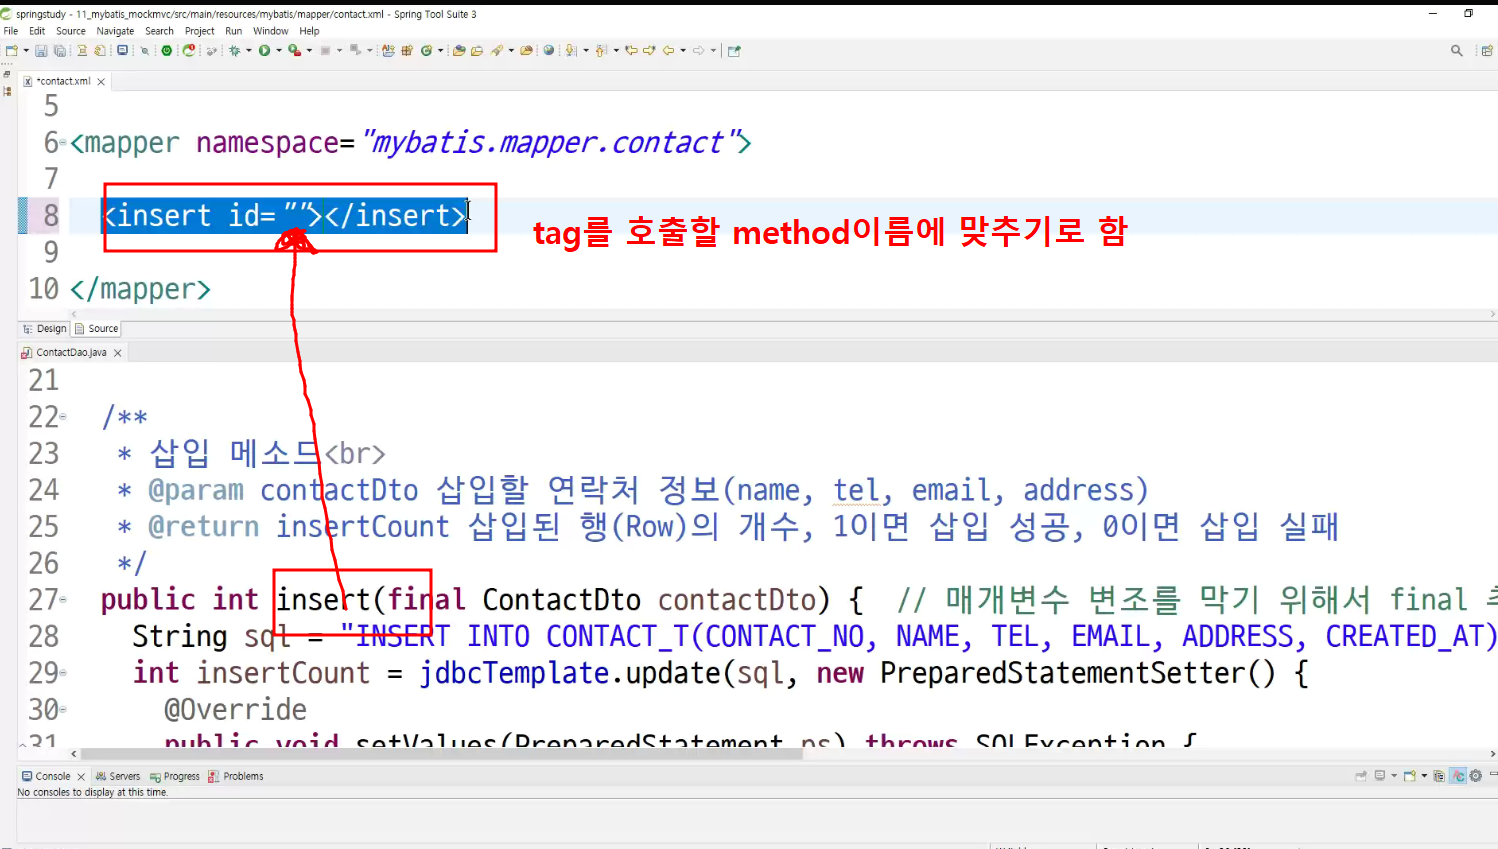The width and height of the screenshot is (1498, 849).
Task: Close the contact.xml editor tab
Action: [x=101, y=82]
